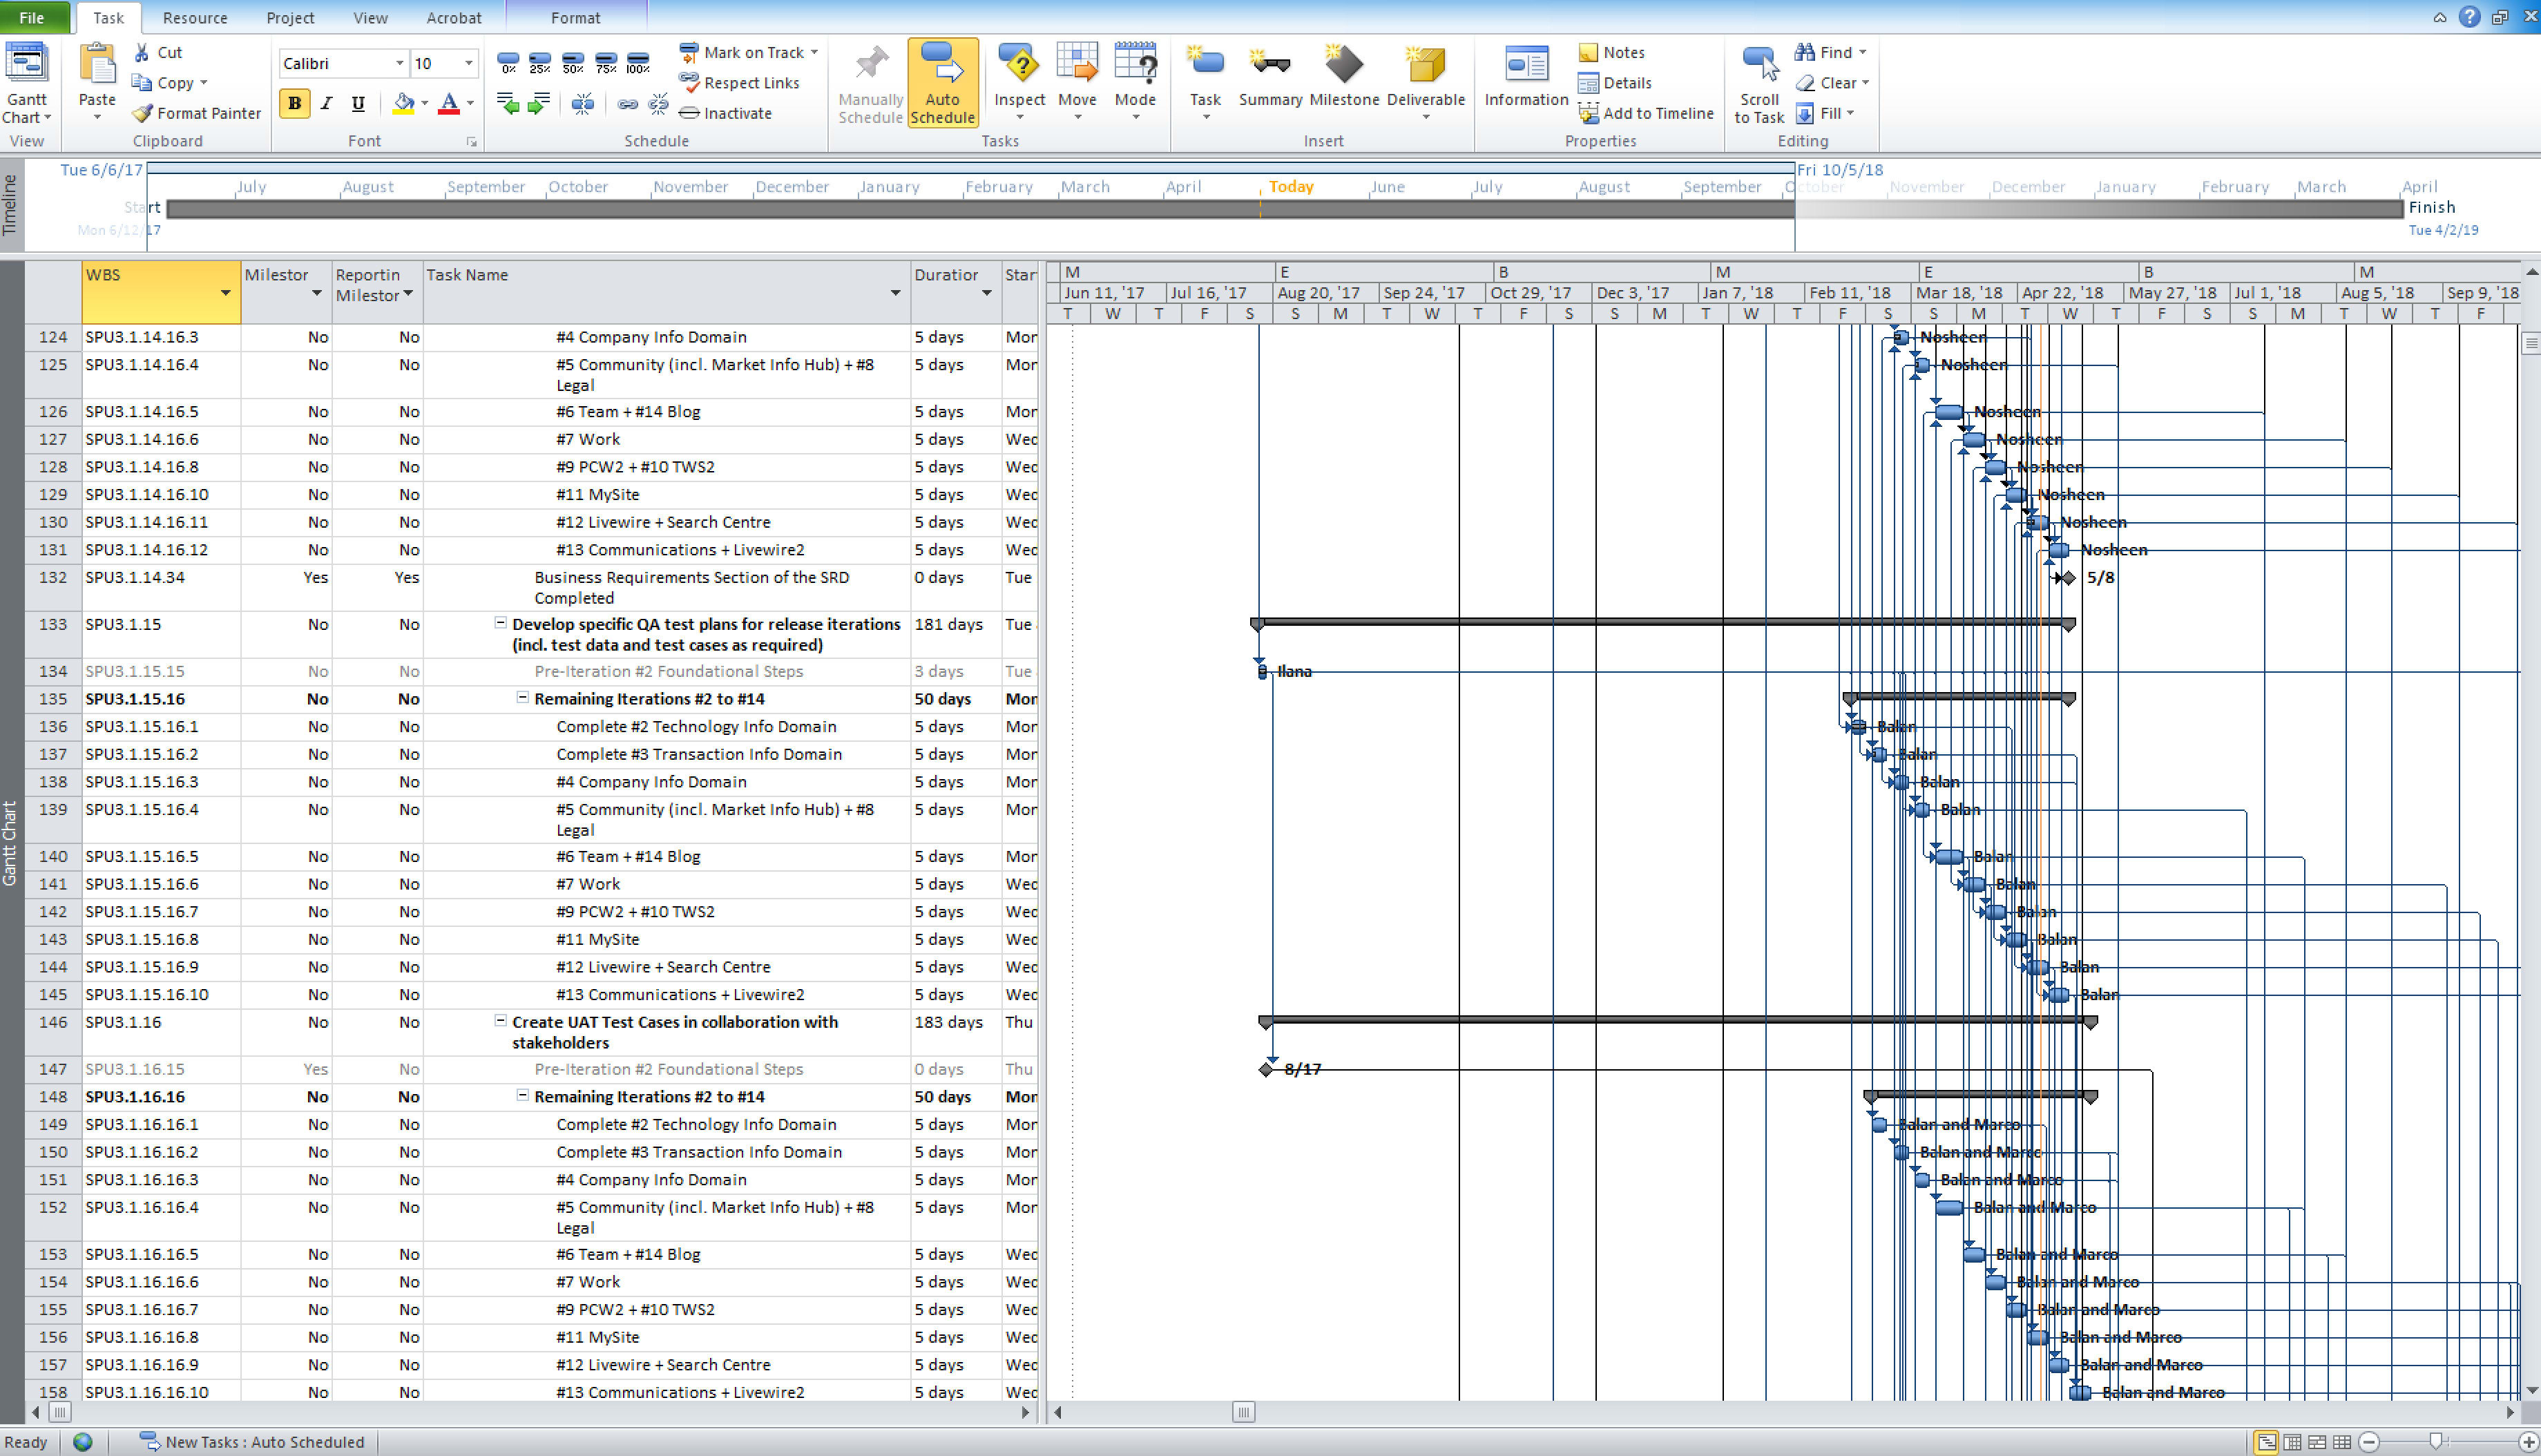Image resolution: width=2541 pixels, height=1456 pixels.
Task: Click Auto Schedule button in ribbon
Action: pos(944,82)
